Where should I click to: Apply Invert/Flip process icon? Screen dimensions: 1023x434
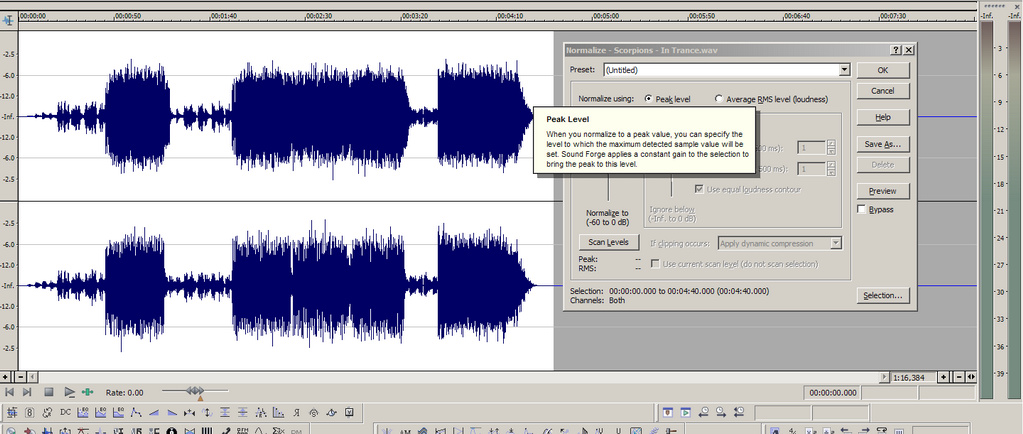(x=207, y=412)
